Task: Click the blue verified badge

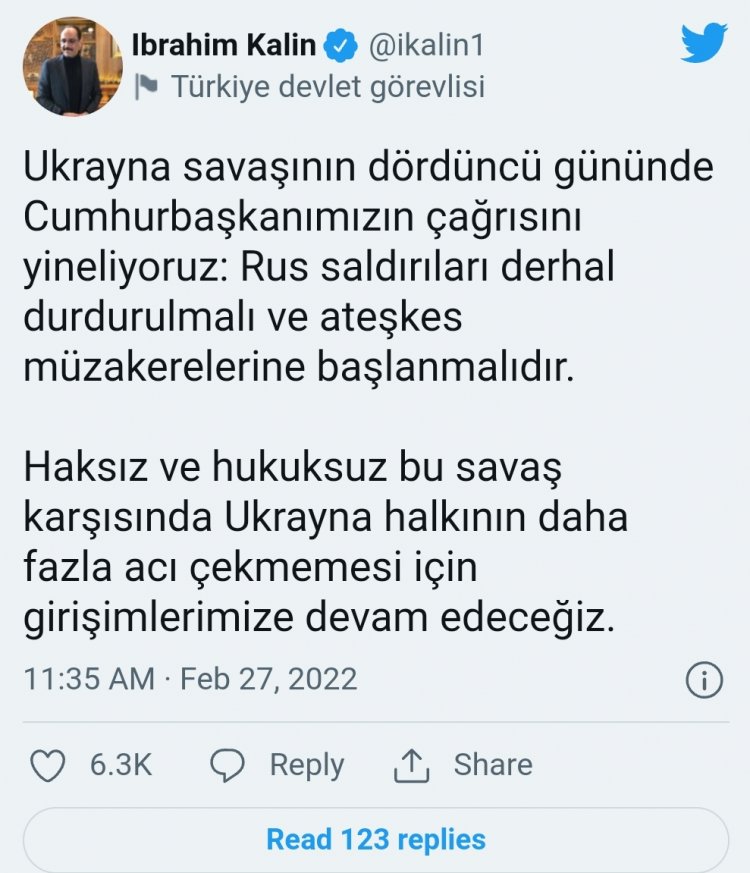Action: [343, 44]
